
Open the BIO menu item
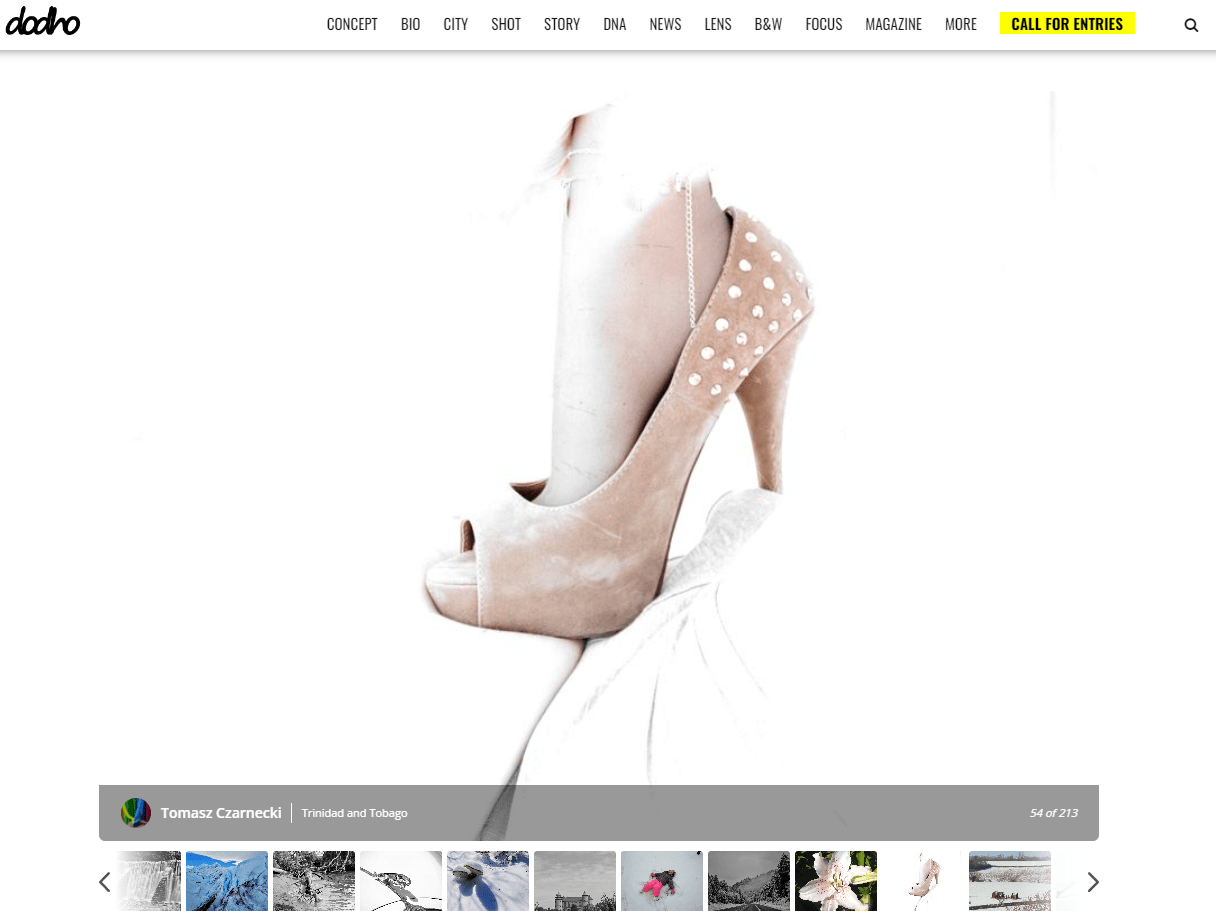coord(411,24)
